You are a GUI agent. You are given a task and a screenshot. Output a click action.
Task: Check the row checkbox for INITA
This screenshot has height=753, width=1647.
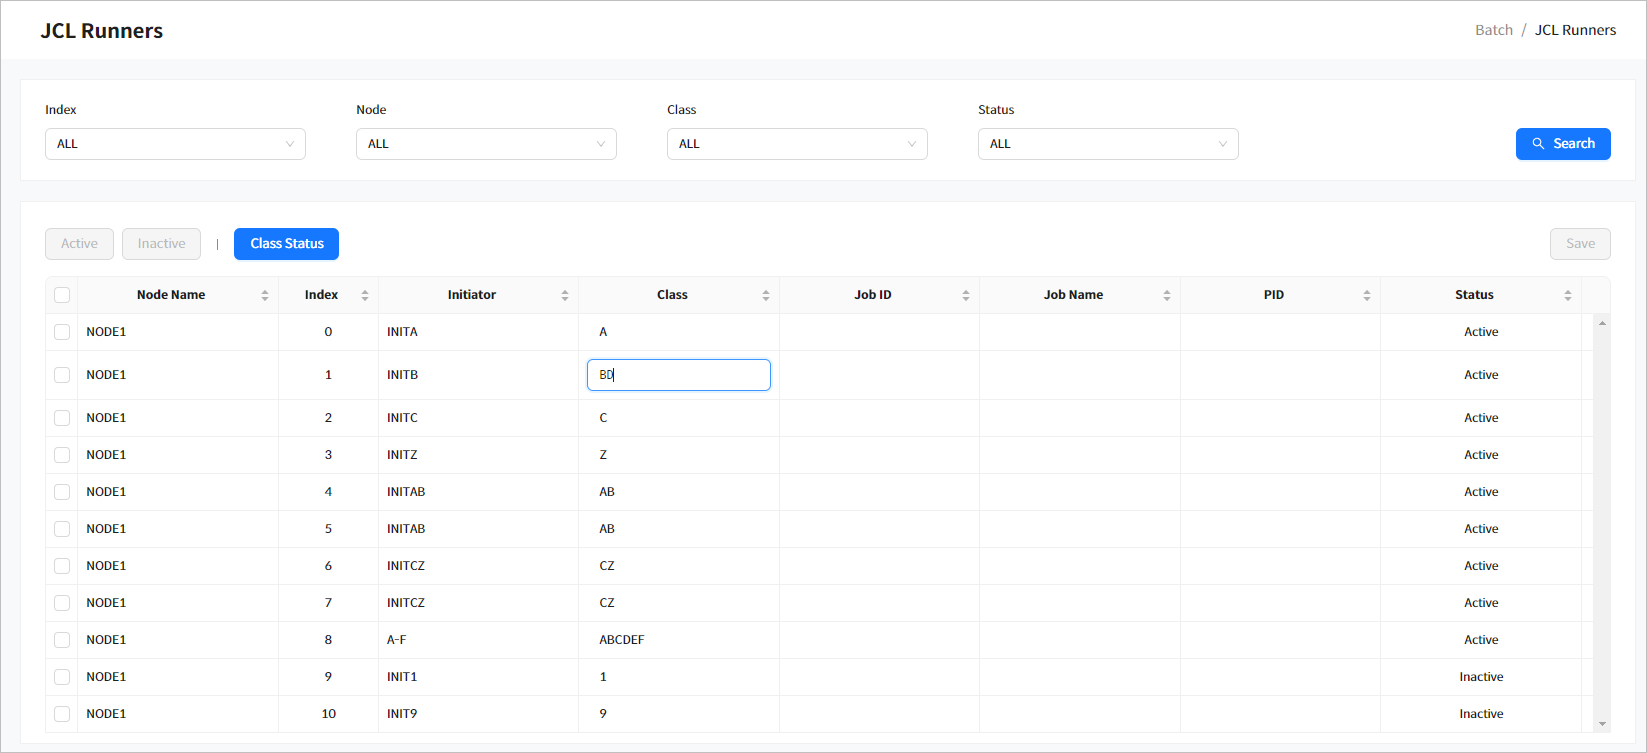(62, 332)
